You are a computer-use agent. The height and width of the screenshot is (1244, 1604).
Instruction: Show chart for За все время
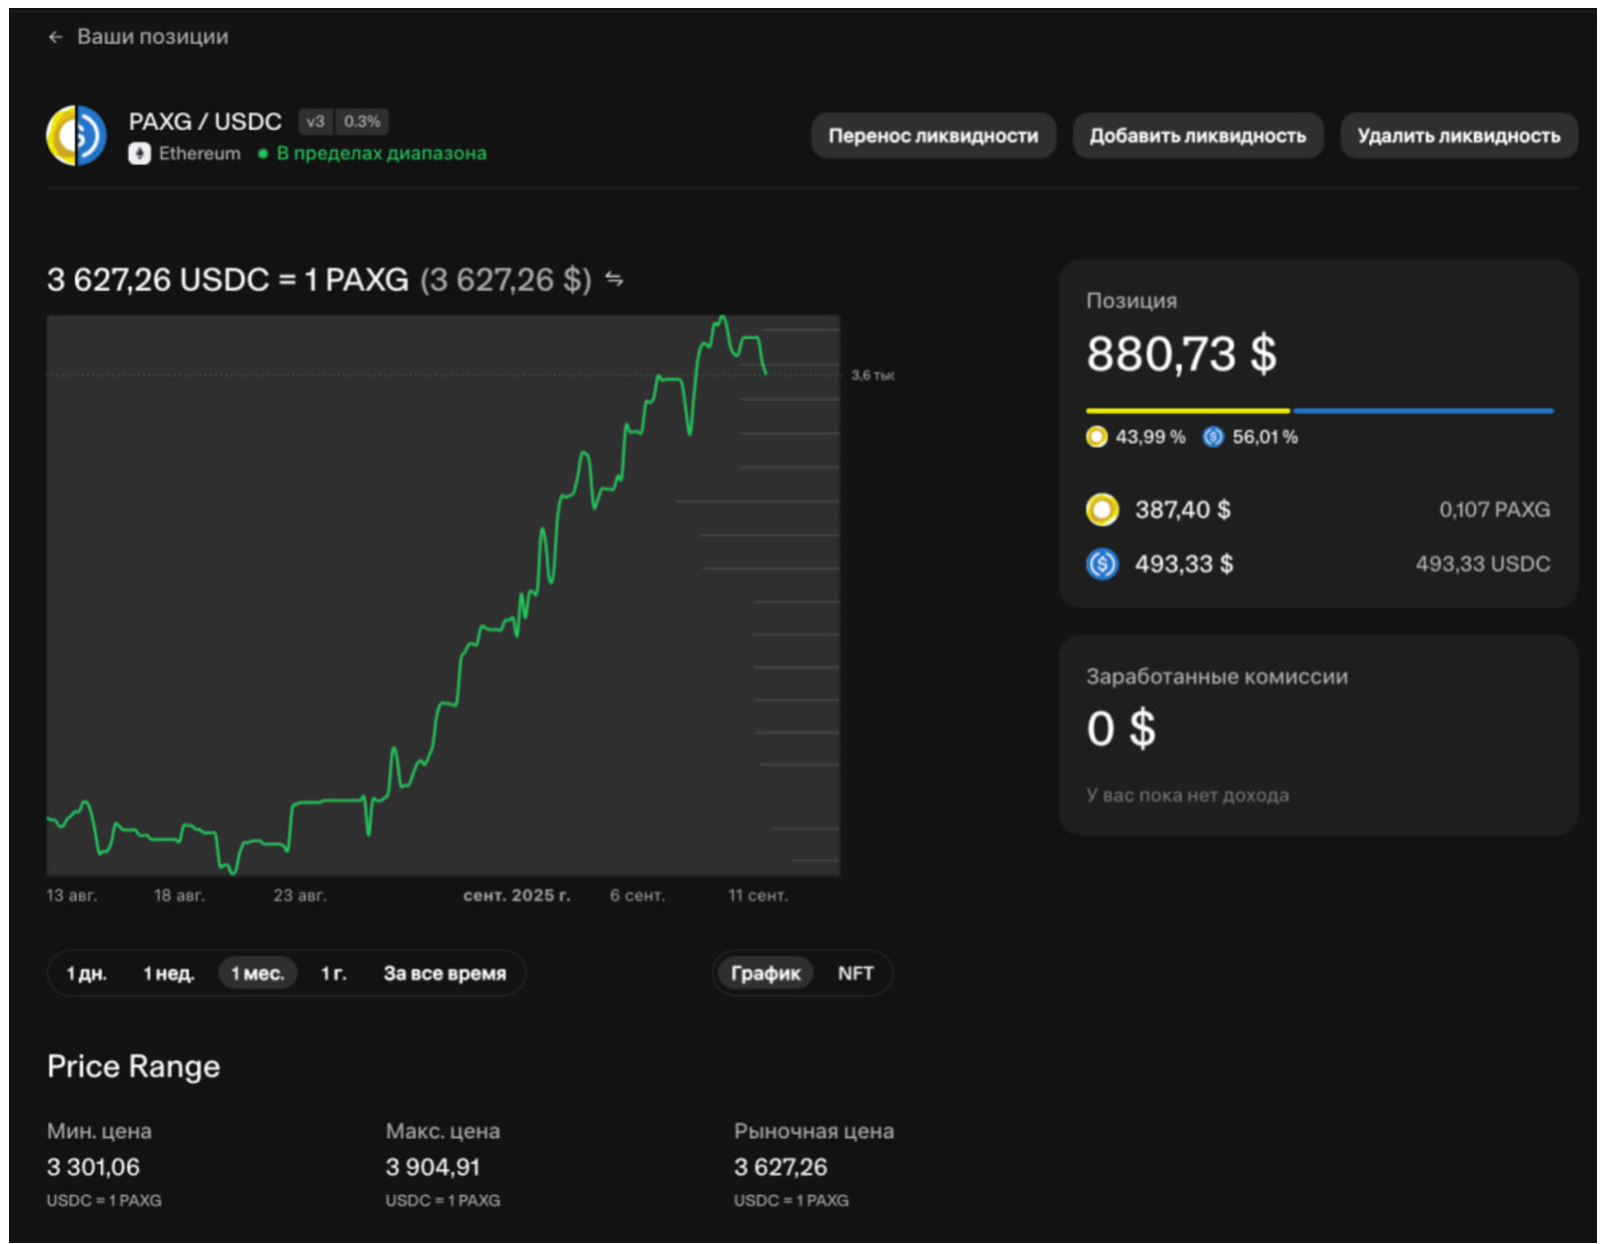pos(445,973)
